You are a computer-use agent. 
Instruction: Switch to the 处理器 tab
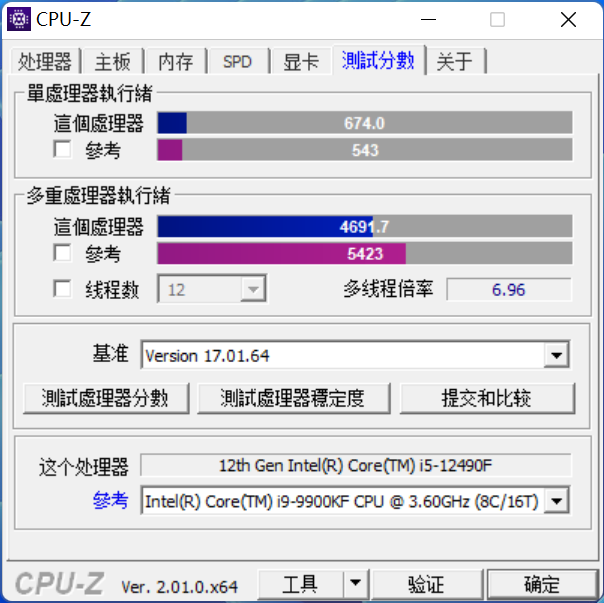(45, 61)
